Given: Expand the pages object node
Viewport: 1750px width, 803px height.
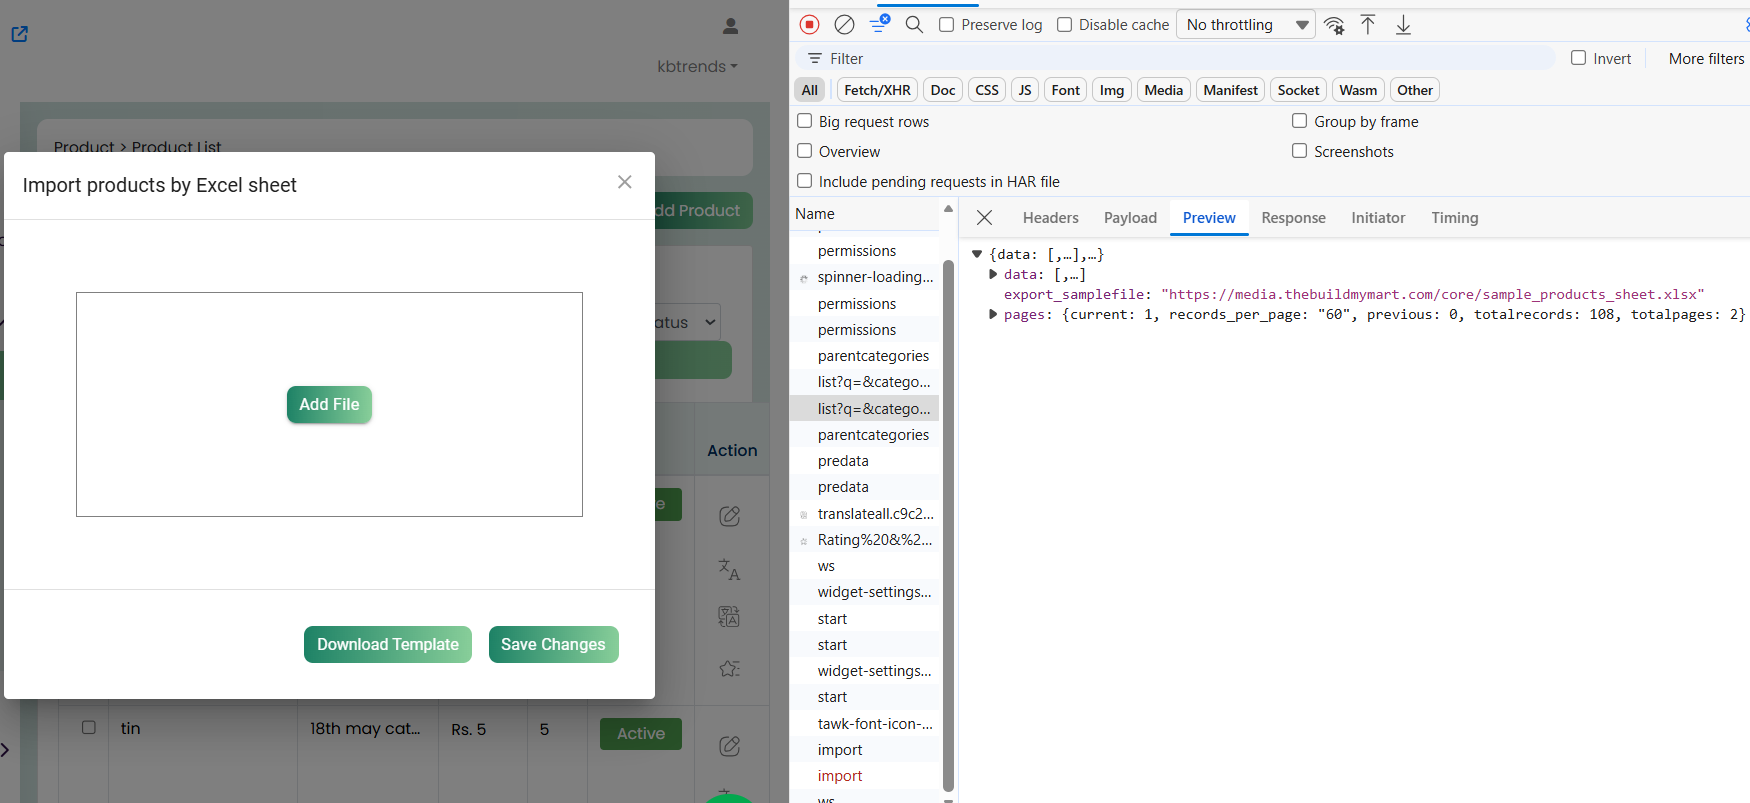Looking at the screenshot, I should (x=992, y=314).
